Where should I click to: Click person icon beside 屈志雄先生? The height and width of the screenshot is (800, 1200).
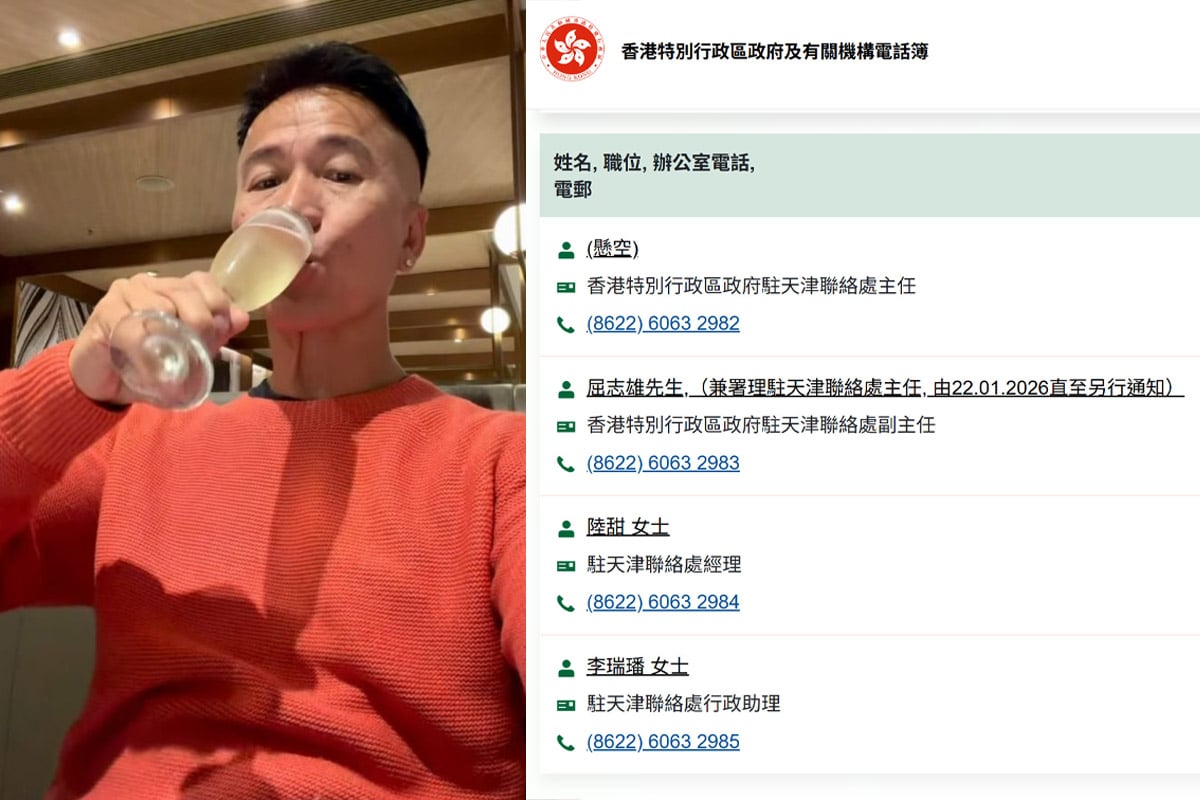click(x=566, y=388)
